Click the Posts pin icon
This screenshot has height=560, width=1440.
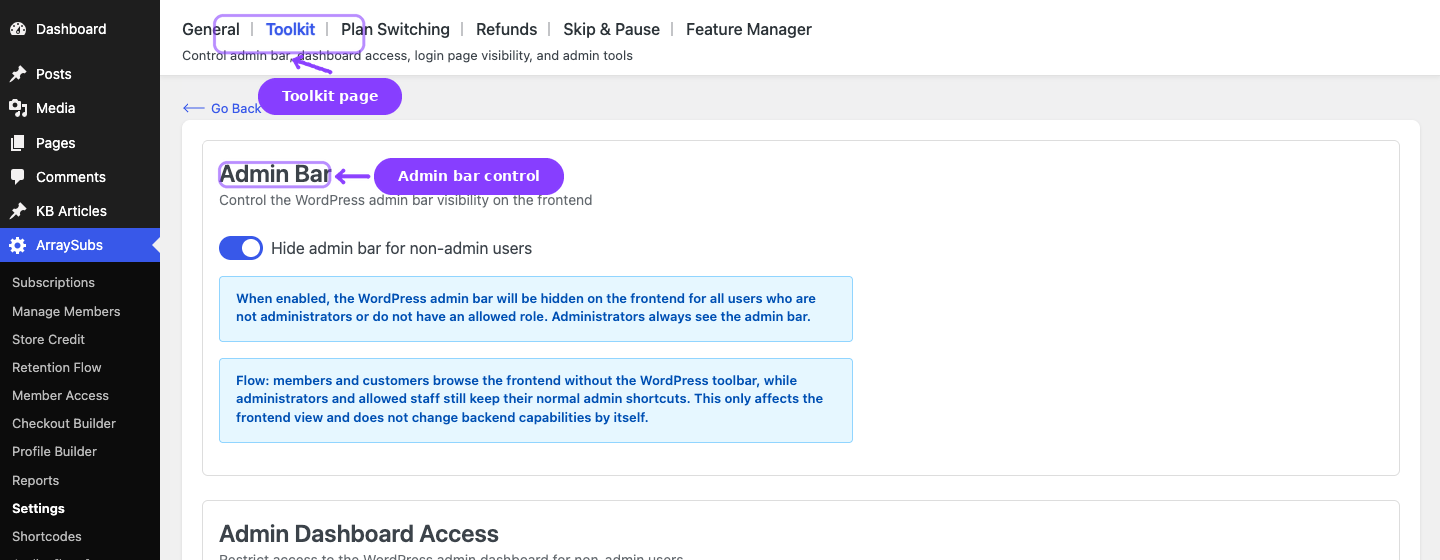point(18,74)
